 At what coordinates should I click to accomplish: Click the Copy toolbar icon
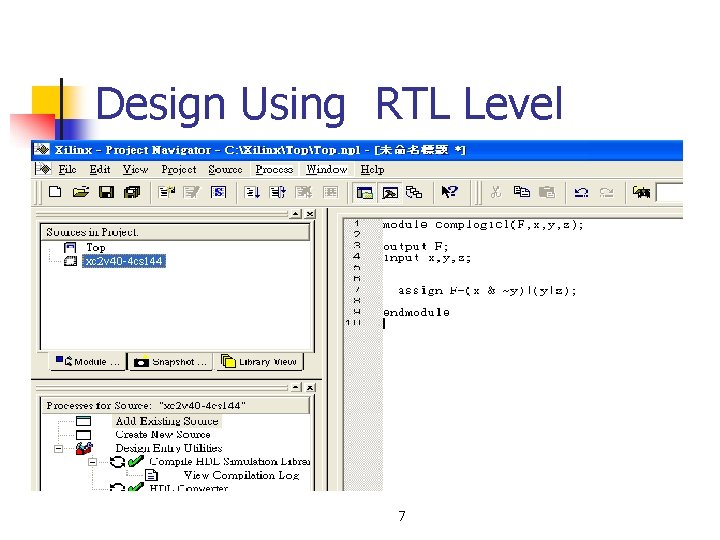(x=522, y=192)
